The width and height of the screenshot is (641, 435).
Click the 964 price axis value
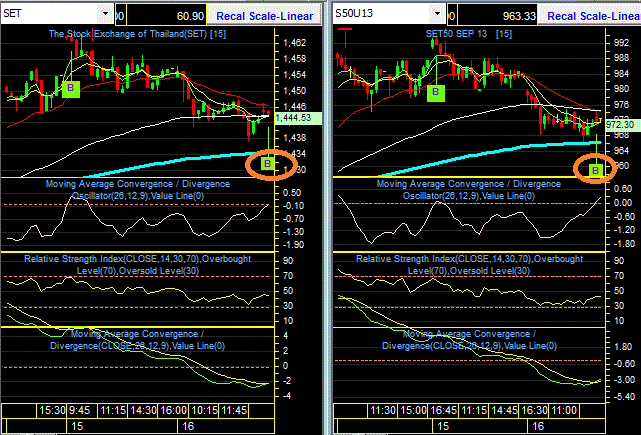(x=621, y=150)
